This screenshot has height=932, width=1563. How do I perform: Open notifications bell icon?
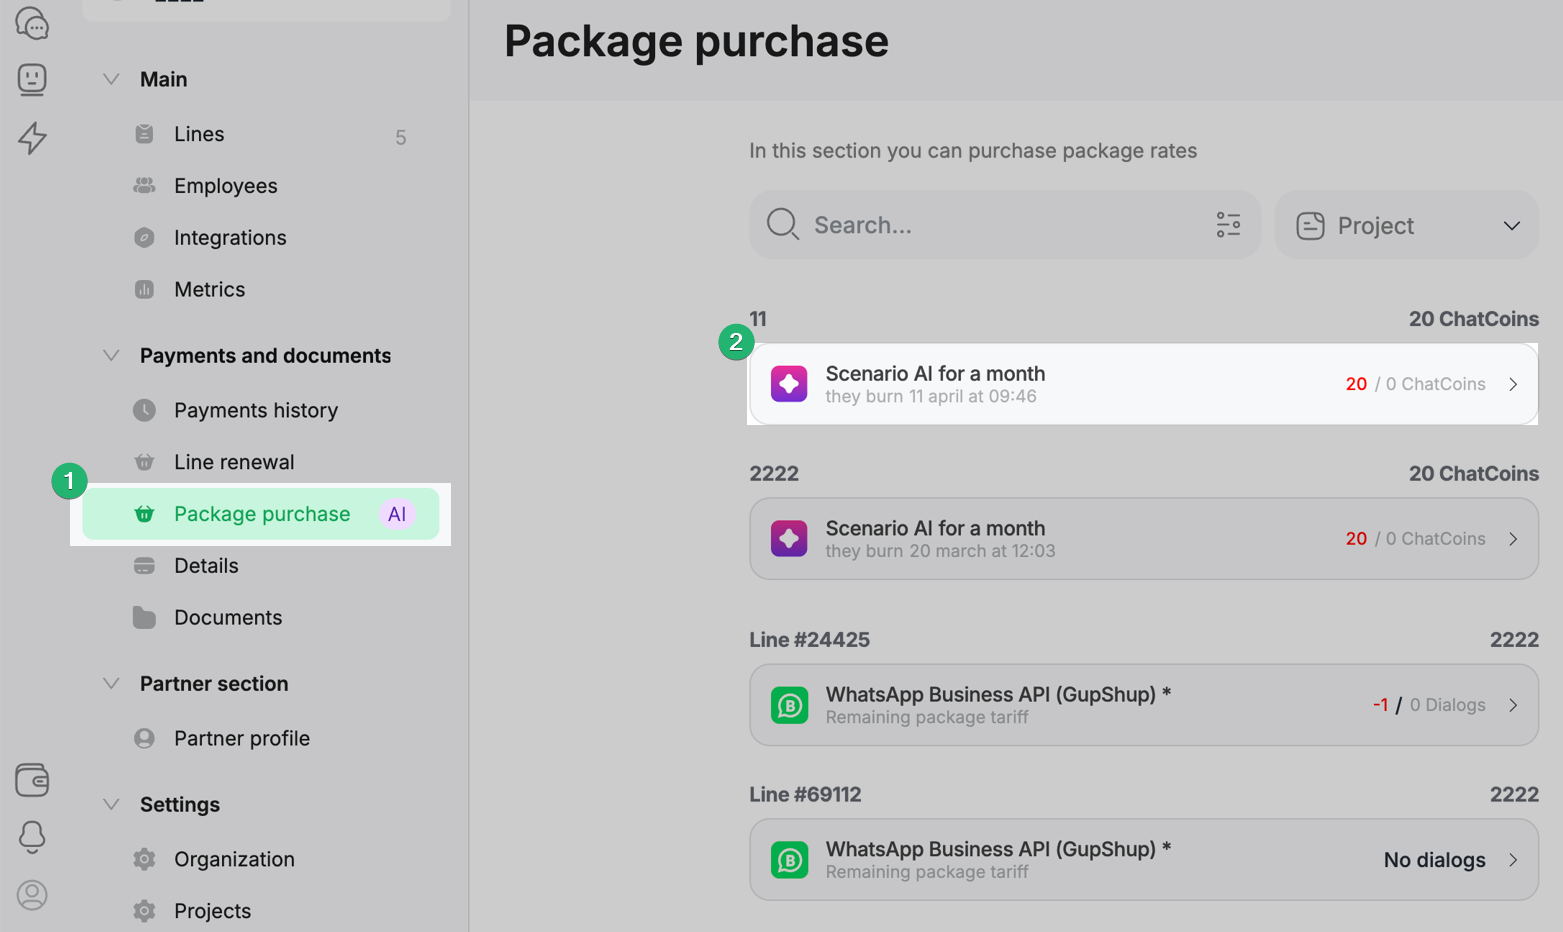coord(32,837)
